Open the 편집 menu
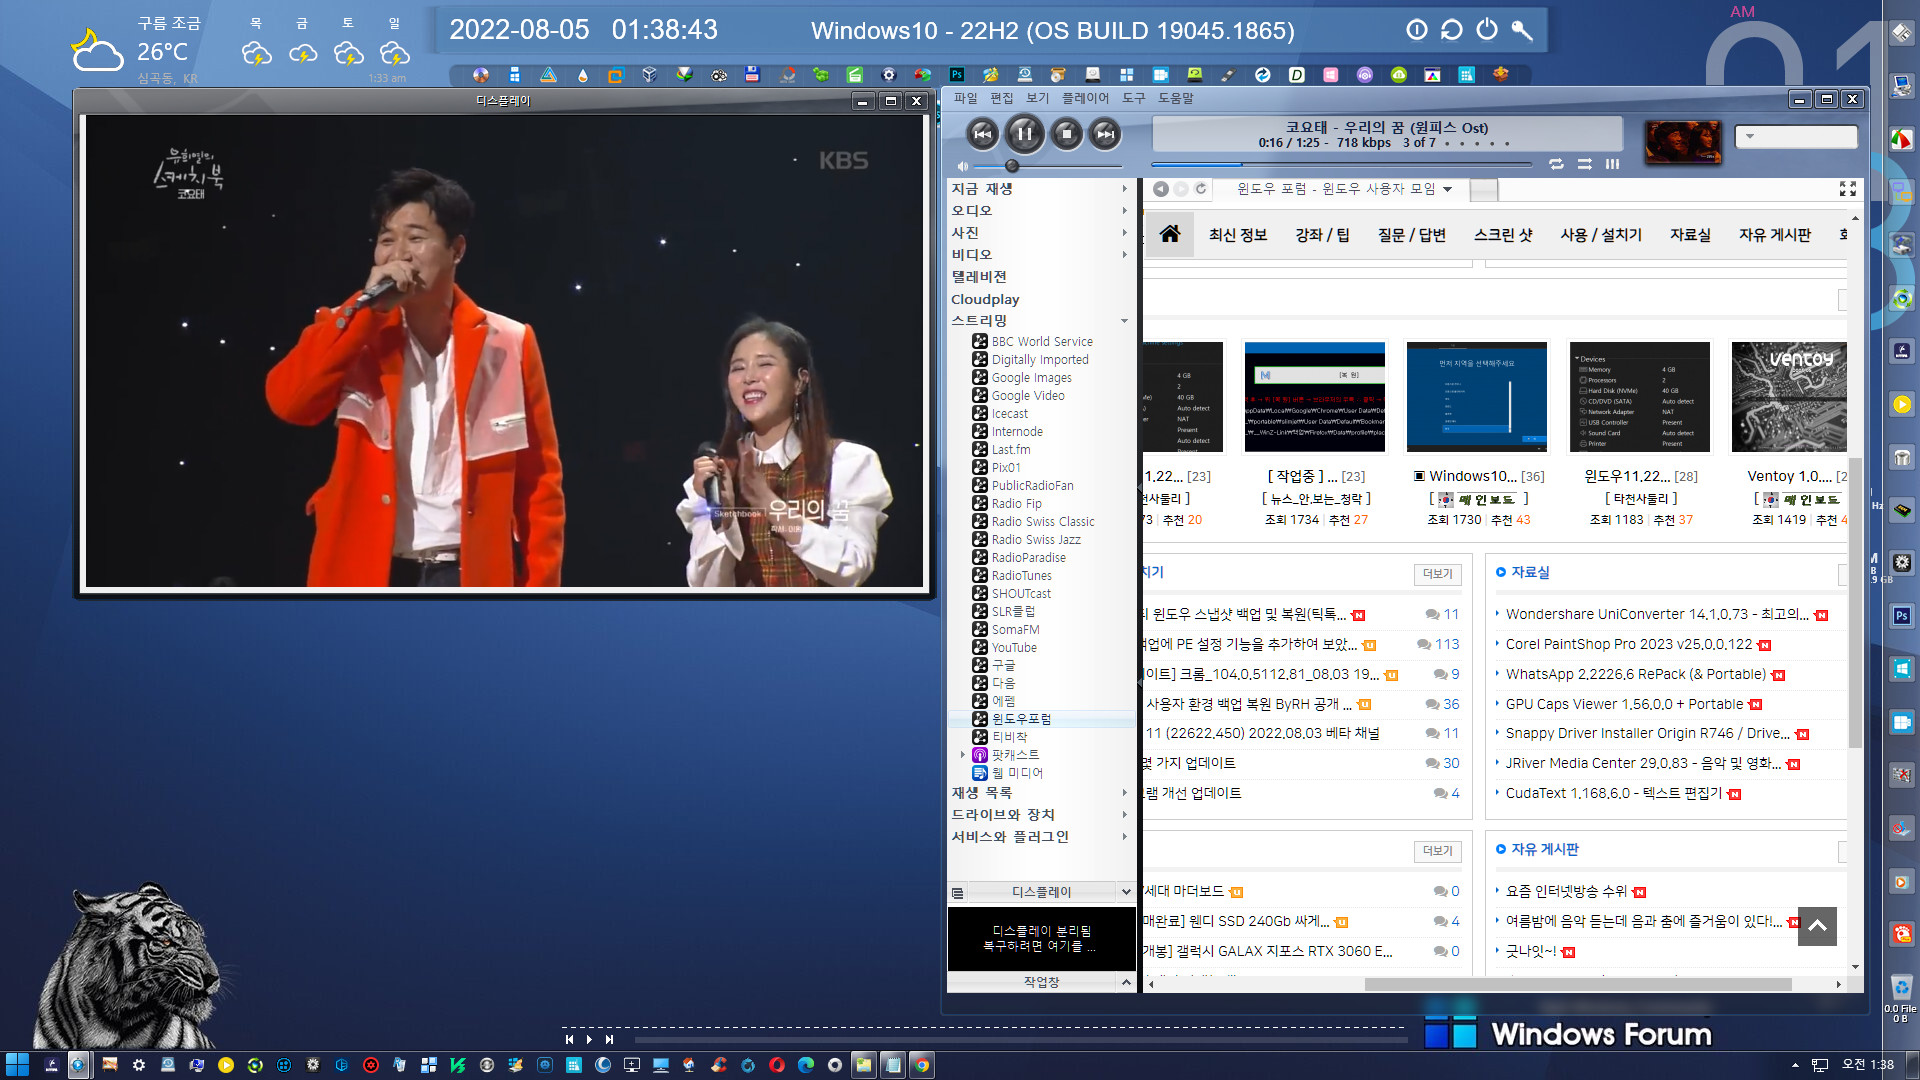Viewport: 1920px width, 1080px height. (x=1001, y=98)
